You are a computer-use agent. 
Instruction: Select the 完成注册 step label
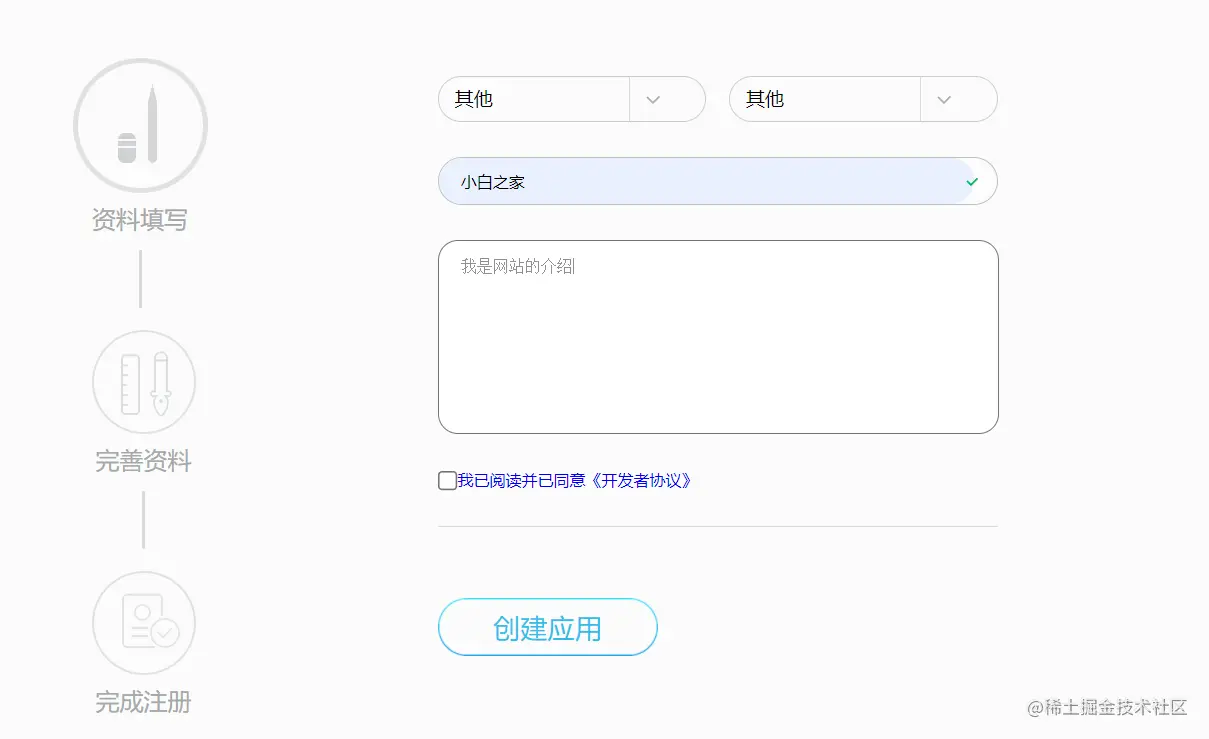click(143, 702)
